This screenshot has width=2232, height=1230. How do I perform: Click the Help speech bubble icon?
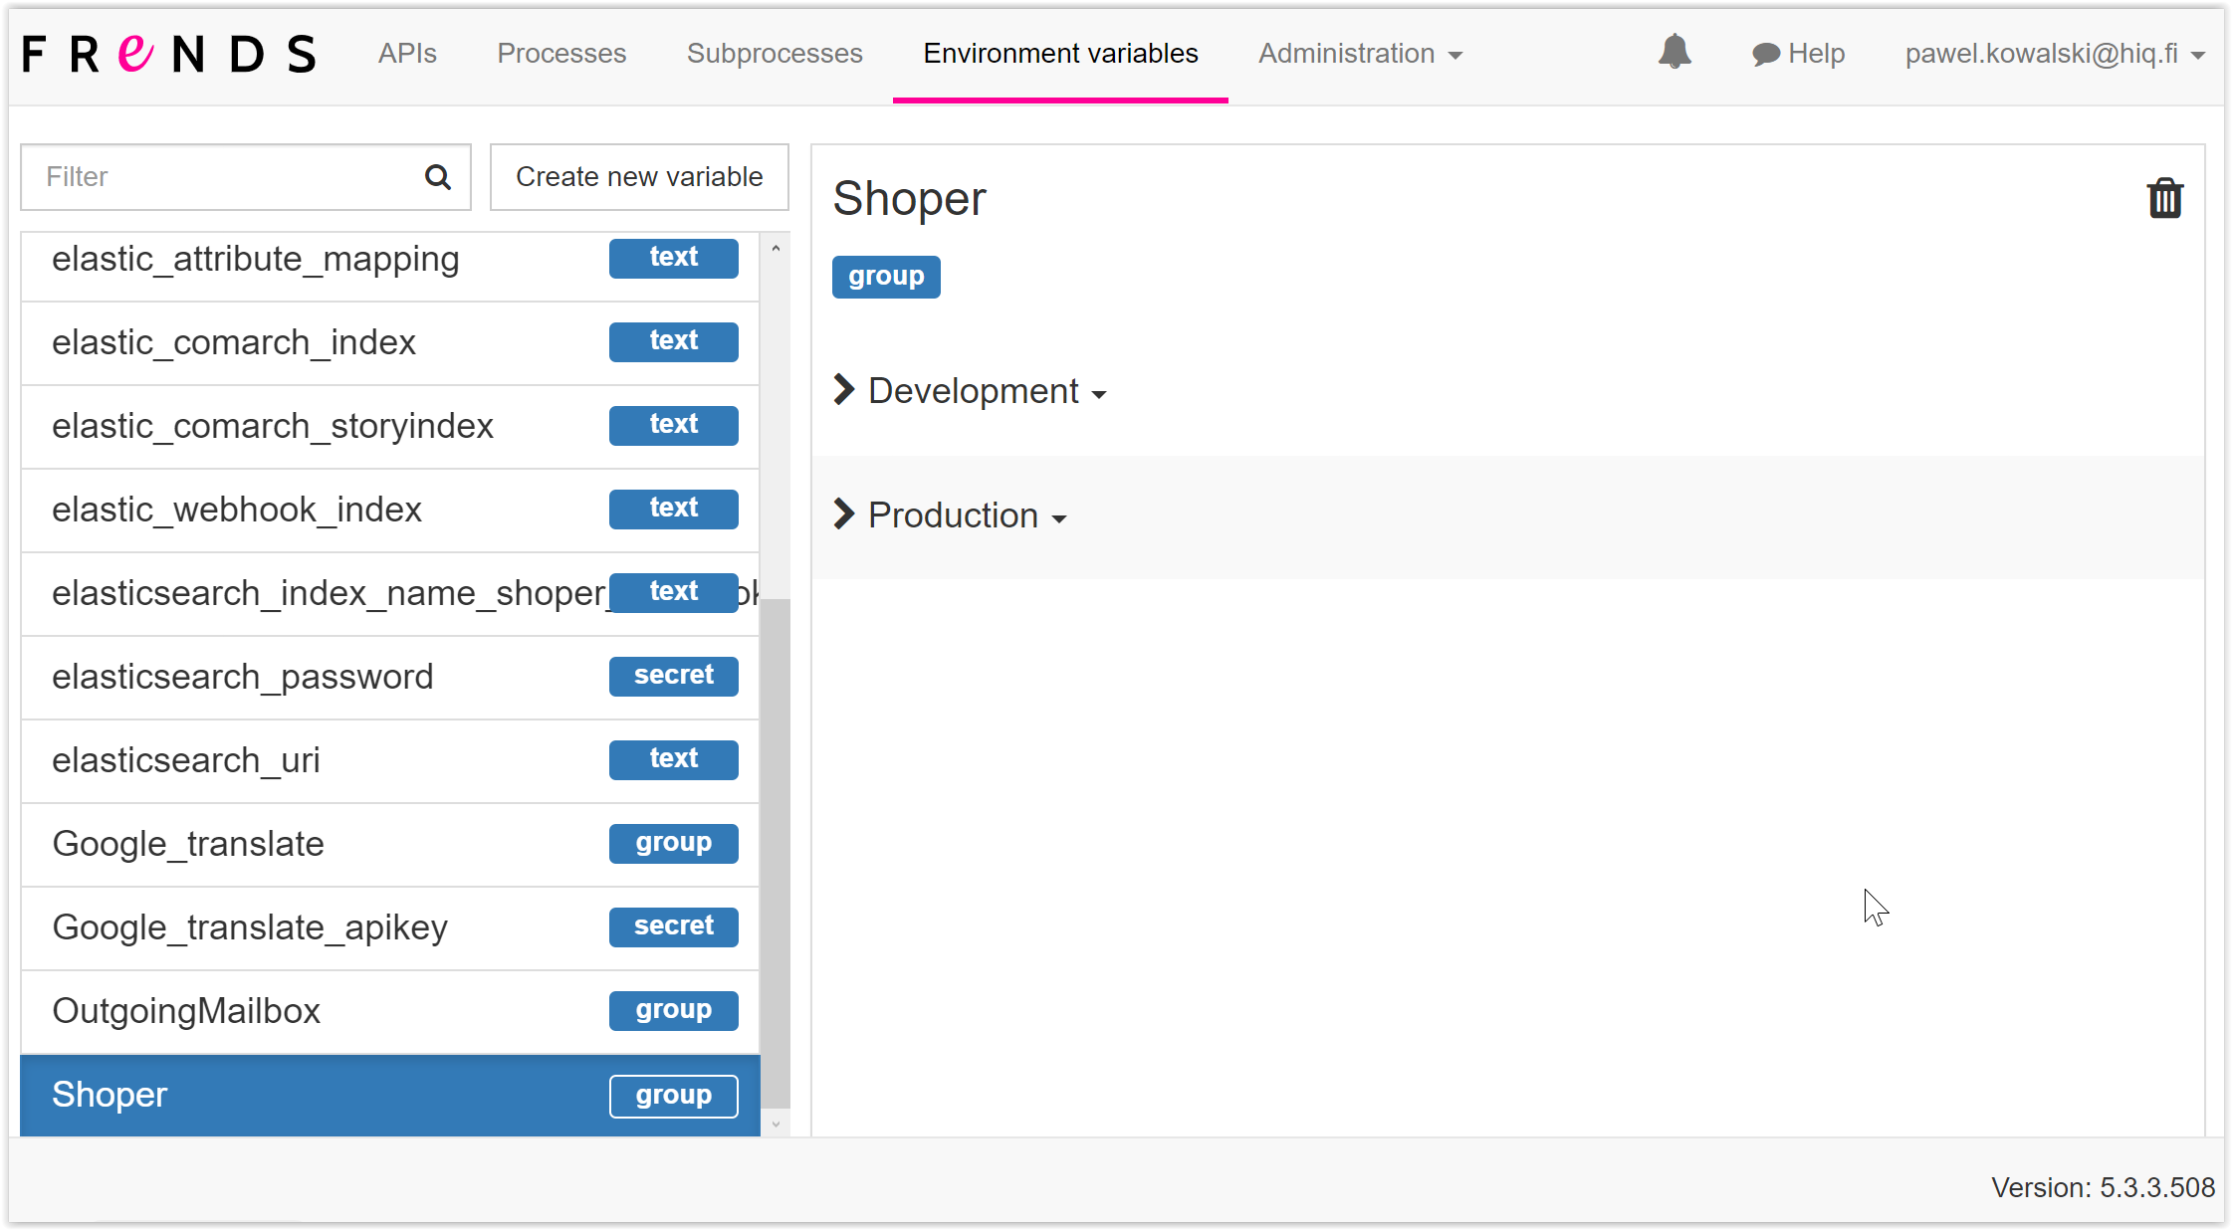point(1765,54)
